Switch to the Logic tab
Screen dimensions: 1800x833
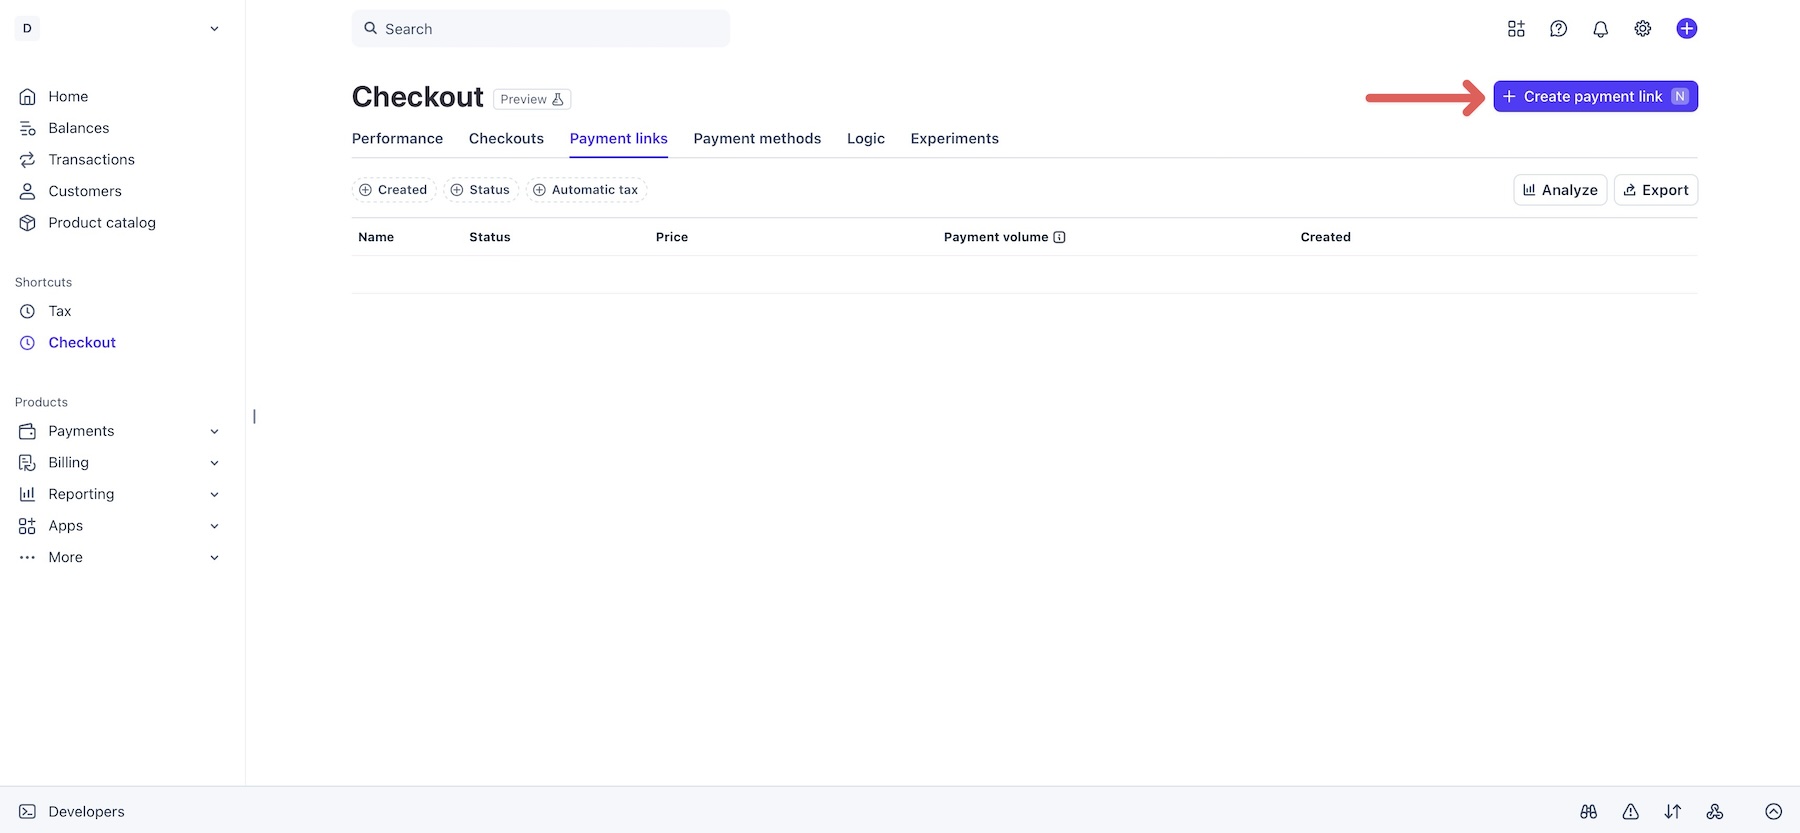[866, 139]
